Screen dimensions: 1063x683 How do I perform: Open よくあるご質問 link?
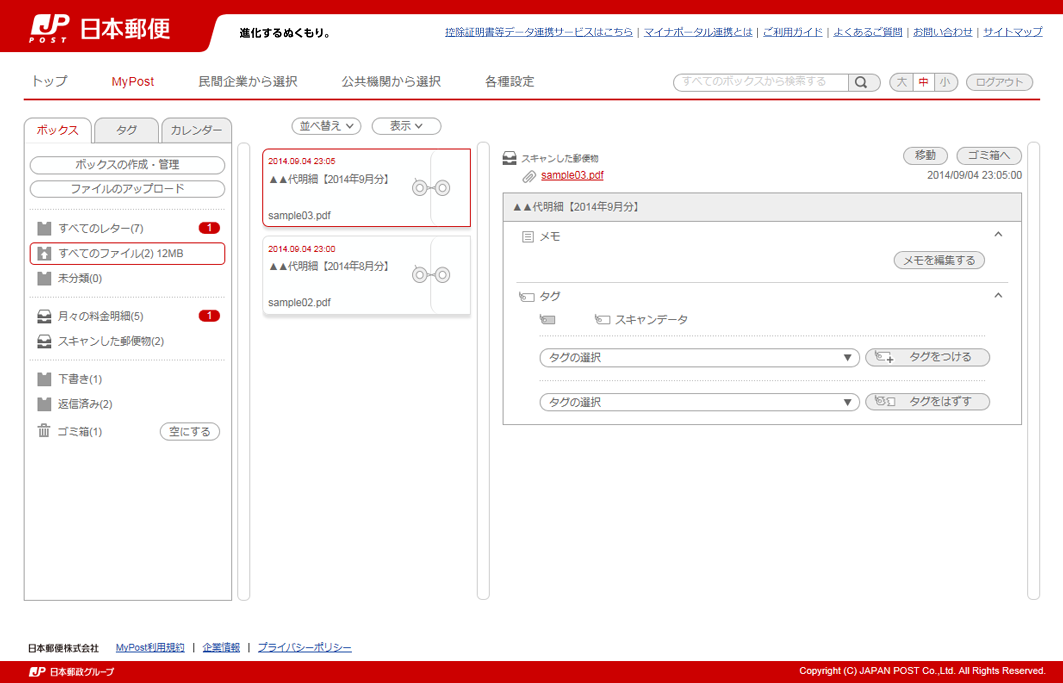tap(868, 32)
